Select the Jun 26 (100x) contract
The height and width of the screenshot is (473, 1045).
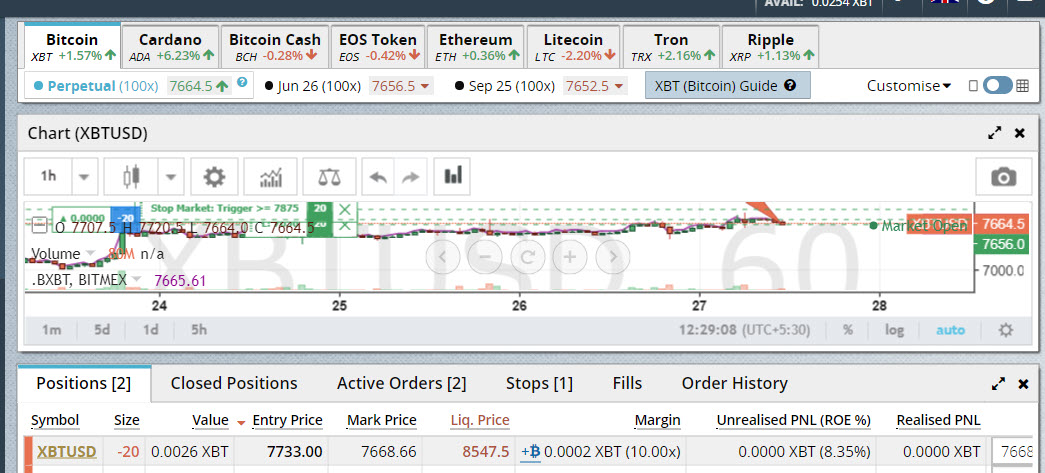[349, 86]
